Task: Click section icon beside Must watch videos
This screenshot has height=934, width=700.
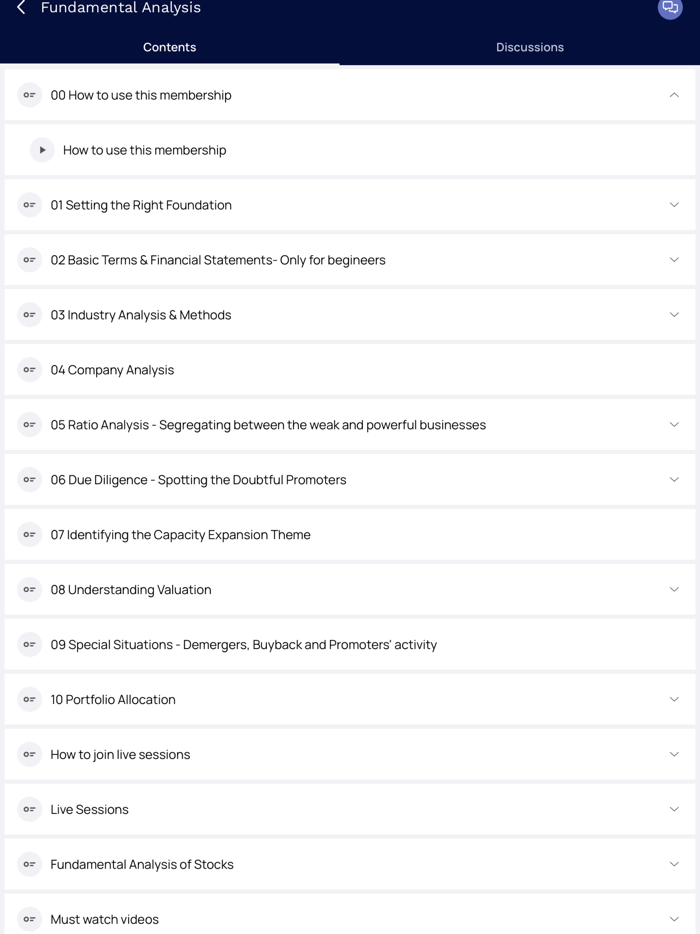Action: (30, 919)
